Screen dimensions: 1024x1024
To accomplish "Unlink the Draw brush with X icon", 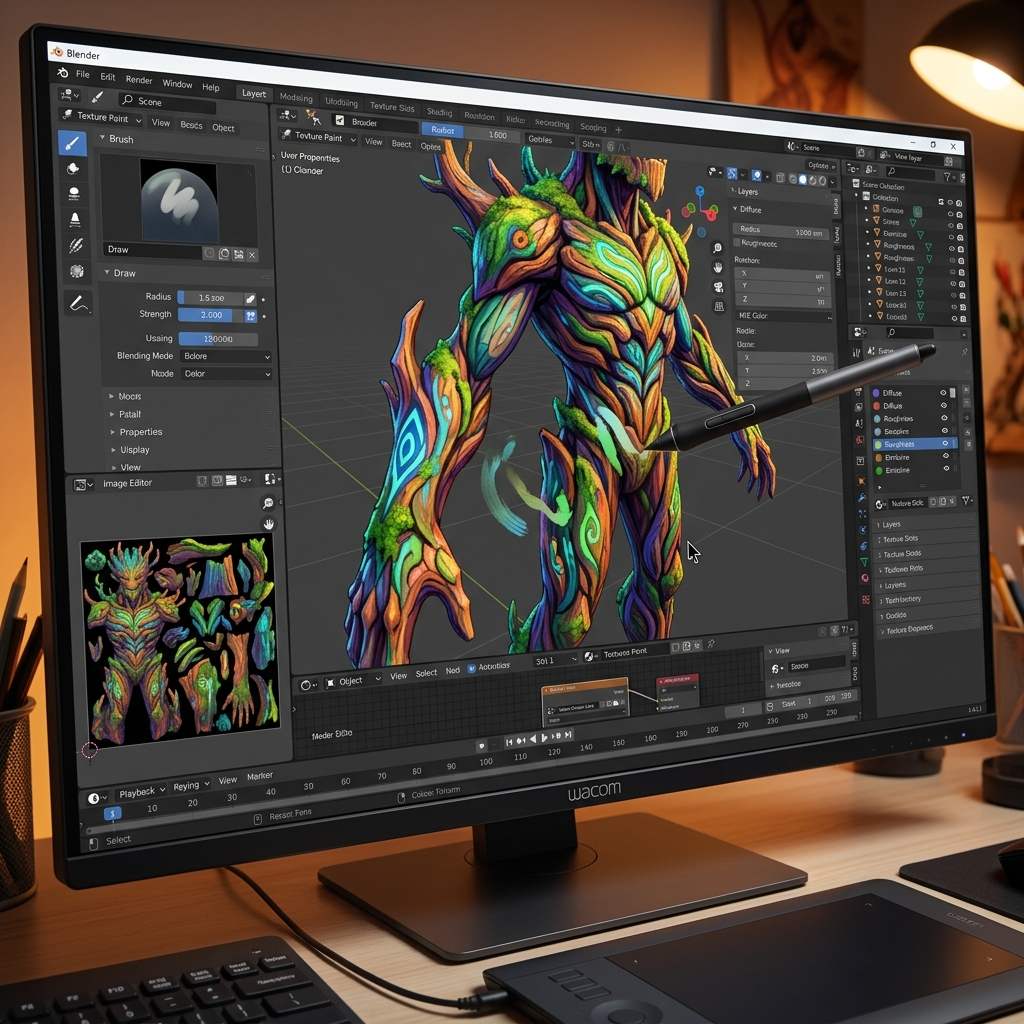I will tap(252, 255).
